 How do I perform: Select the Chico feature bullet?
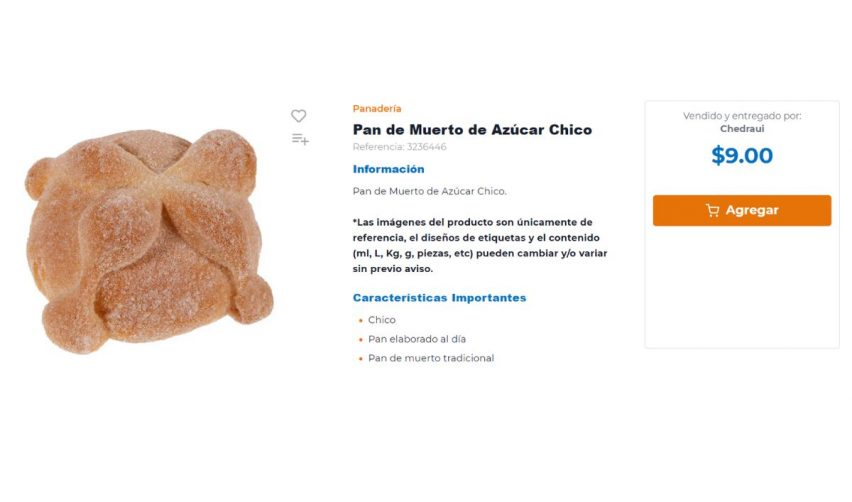point(381,320)
